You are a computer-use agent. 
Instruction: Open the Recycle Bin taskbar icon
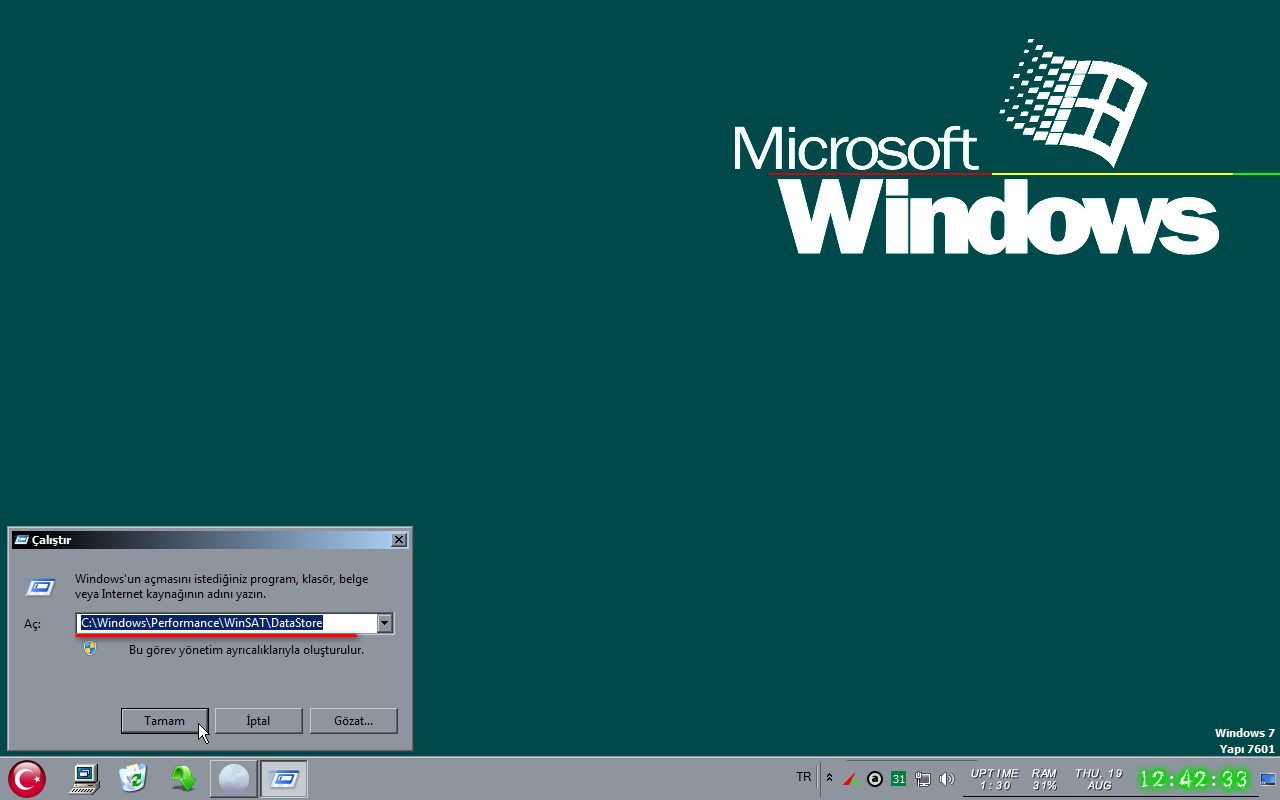pos(133,778)
